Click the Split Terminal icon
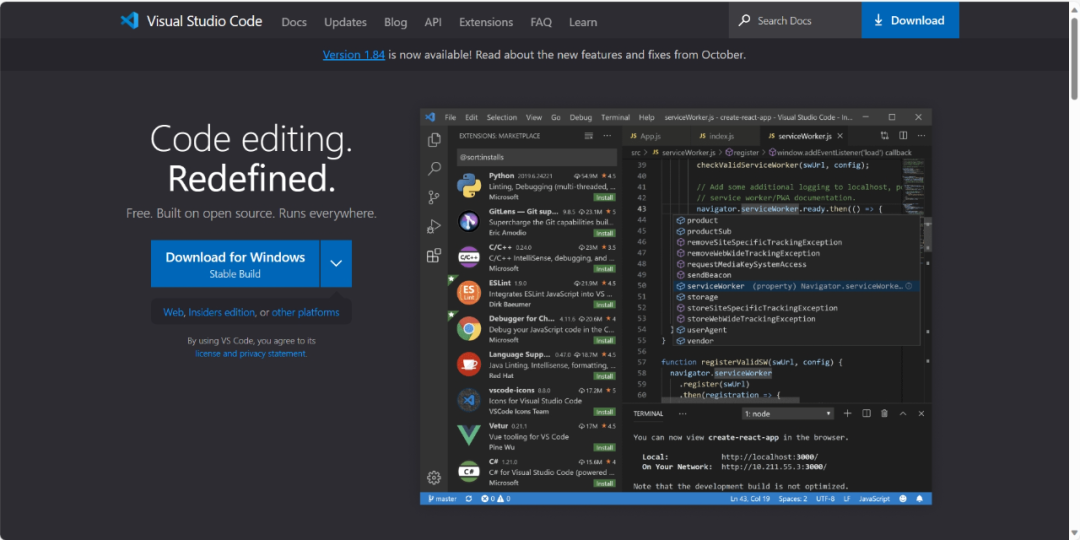 coord(866,413)
